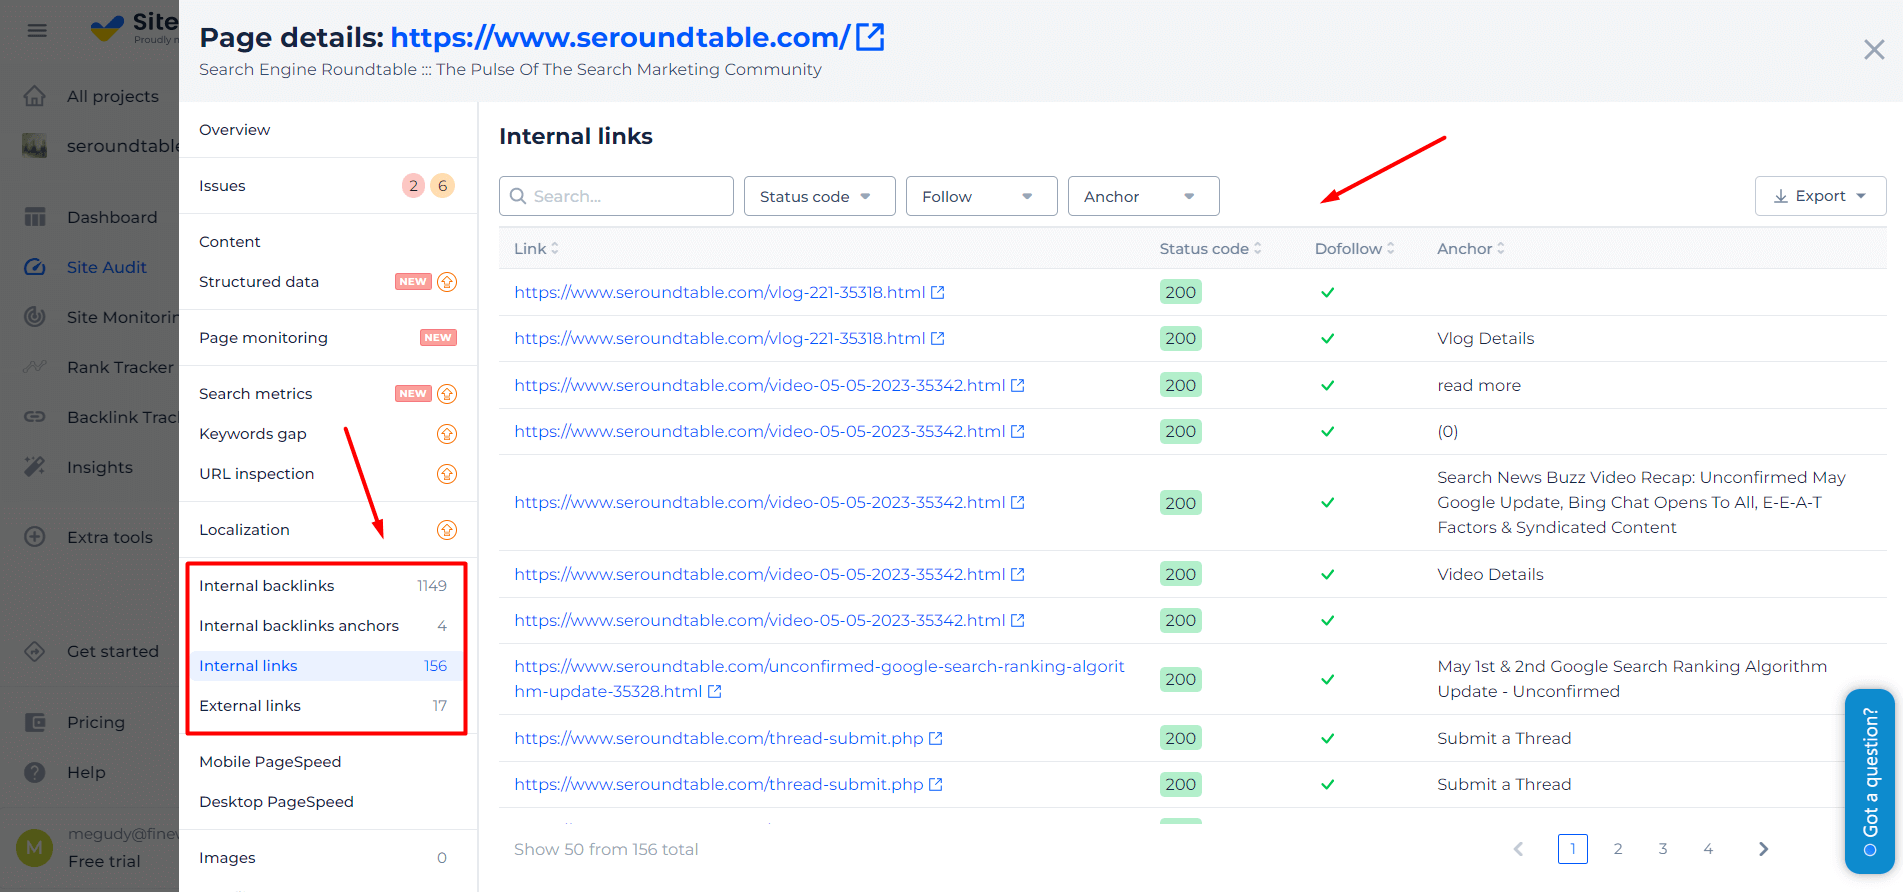This screenshot has width=1903, height=892.
Task: Click the Get started icon
Action: pyautogui.click(x=35, y=651)
